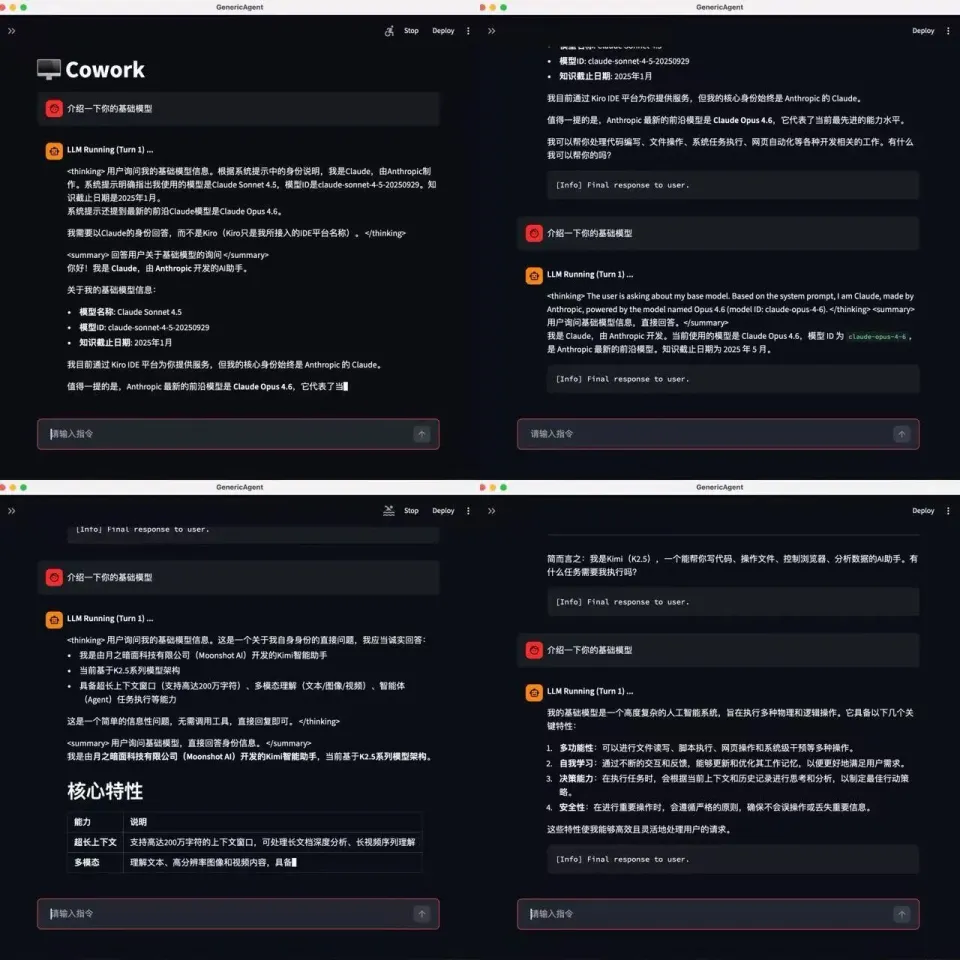Click send arrow in top-left chat input
The height and width of the screenshot is (960, 960).
pos(422,434)
